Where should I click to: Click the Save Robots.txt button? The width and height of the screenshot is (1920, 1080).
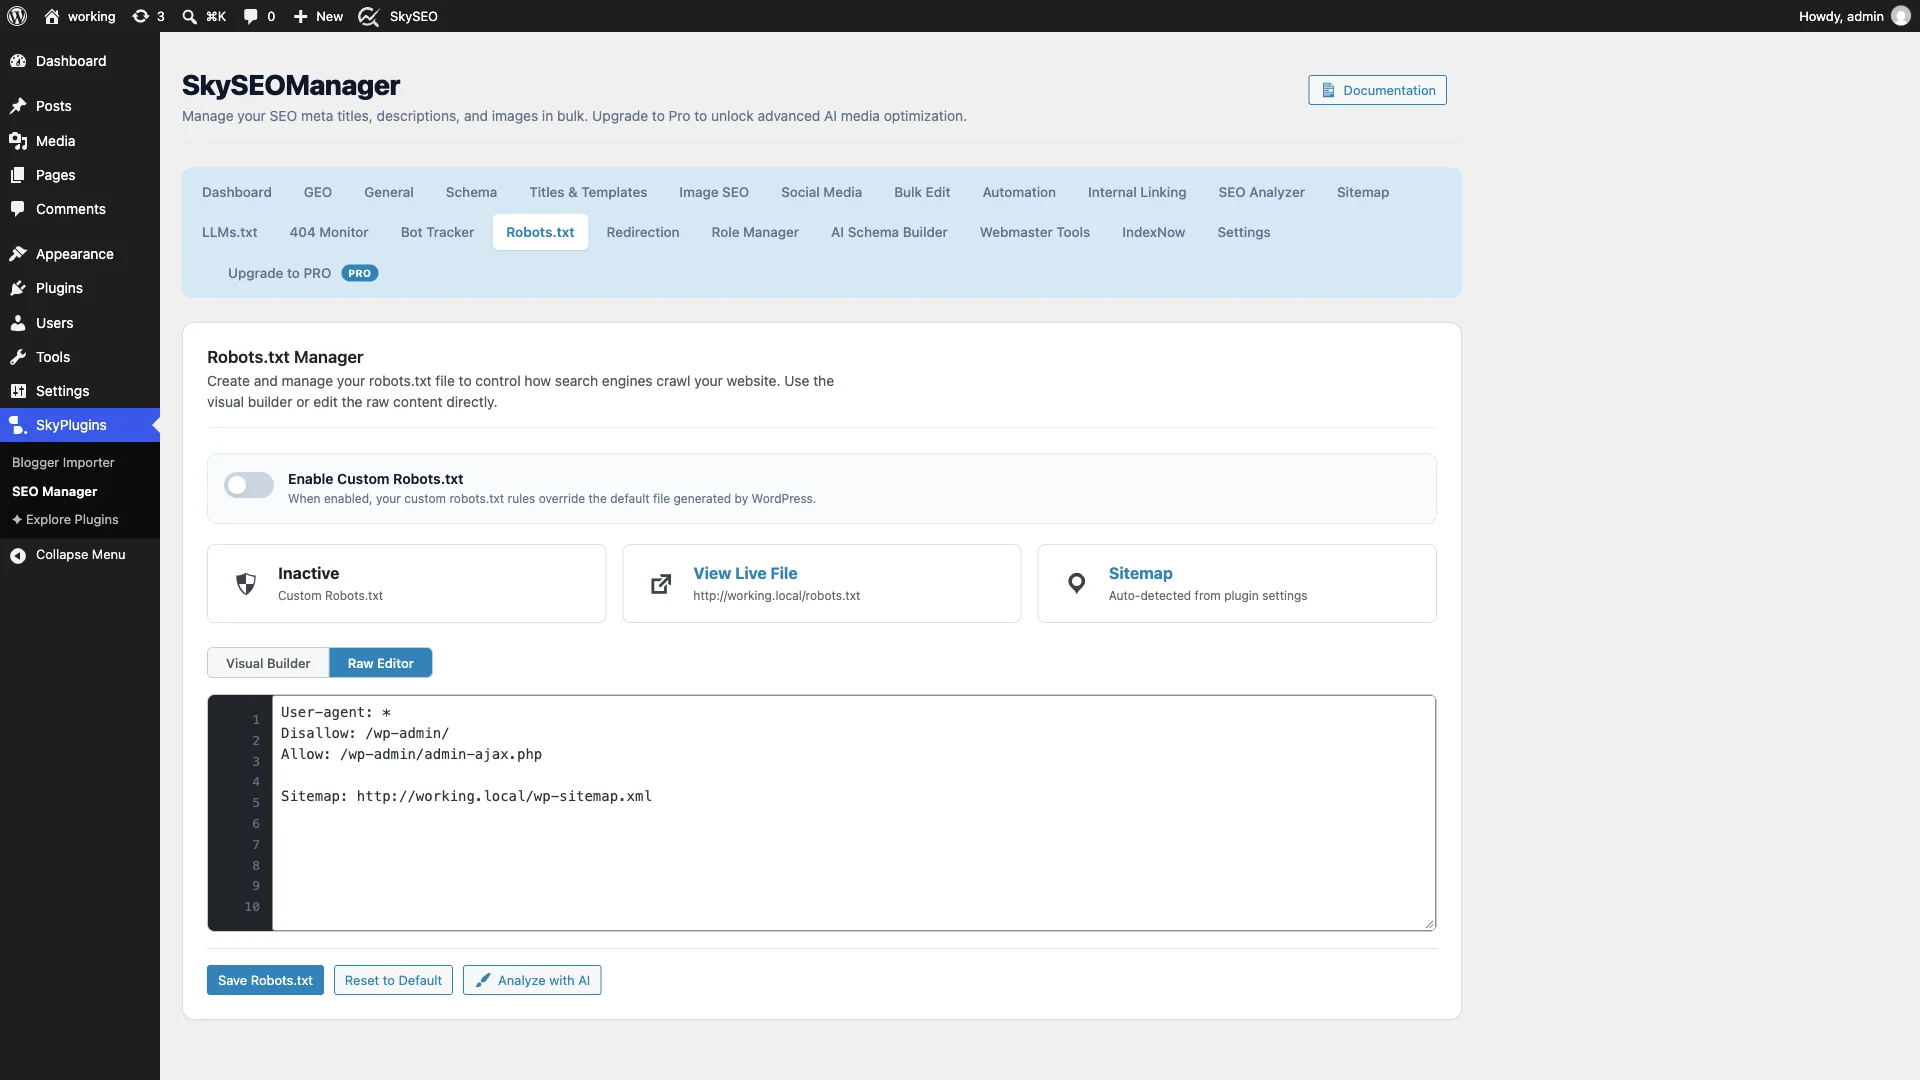[x=265, y=980]
